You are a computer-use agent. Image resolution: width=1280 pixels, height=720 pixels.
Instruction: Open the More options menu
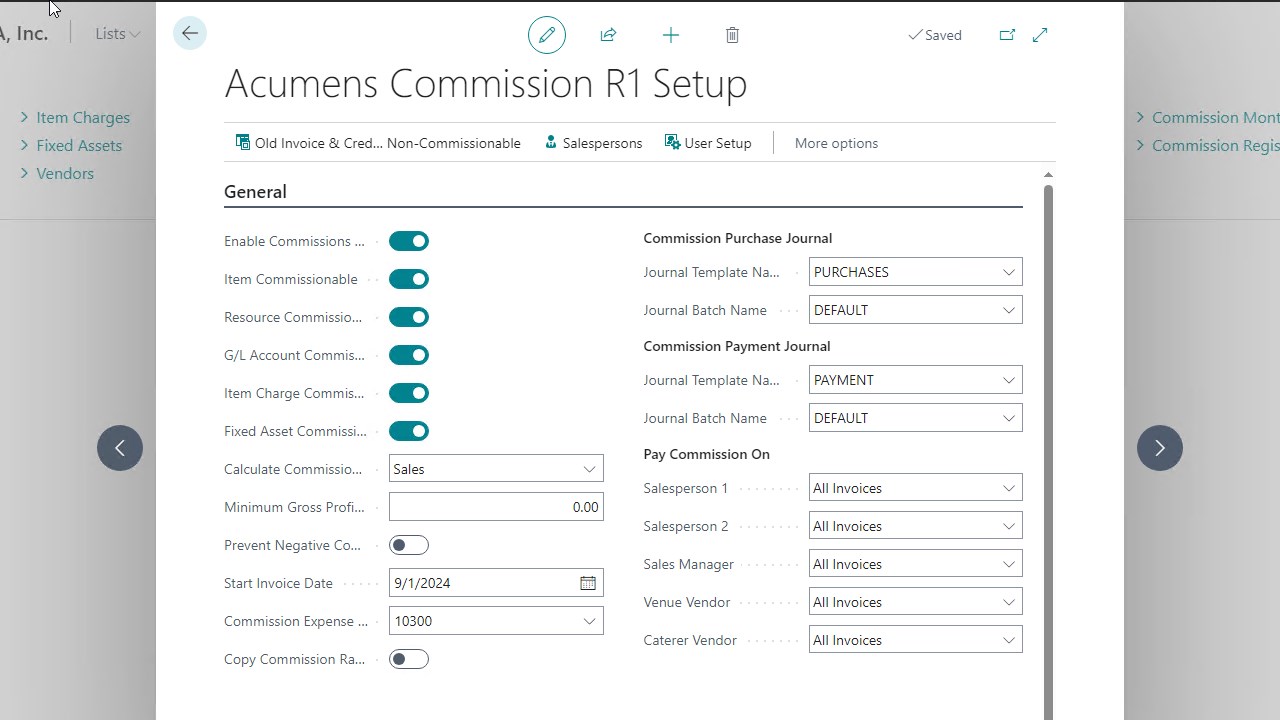[x=836, y=143]
